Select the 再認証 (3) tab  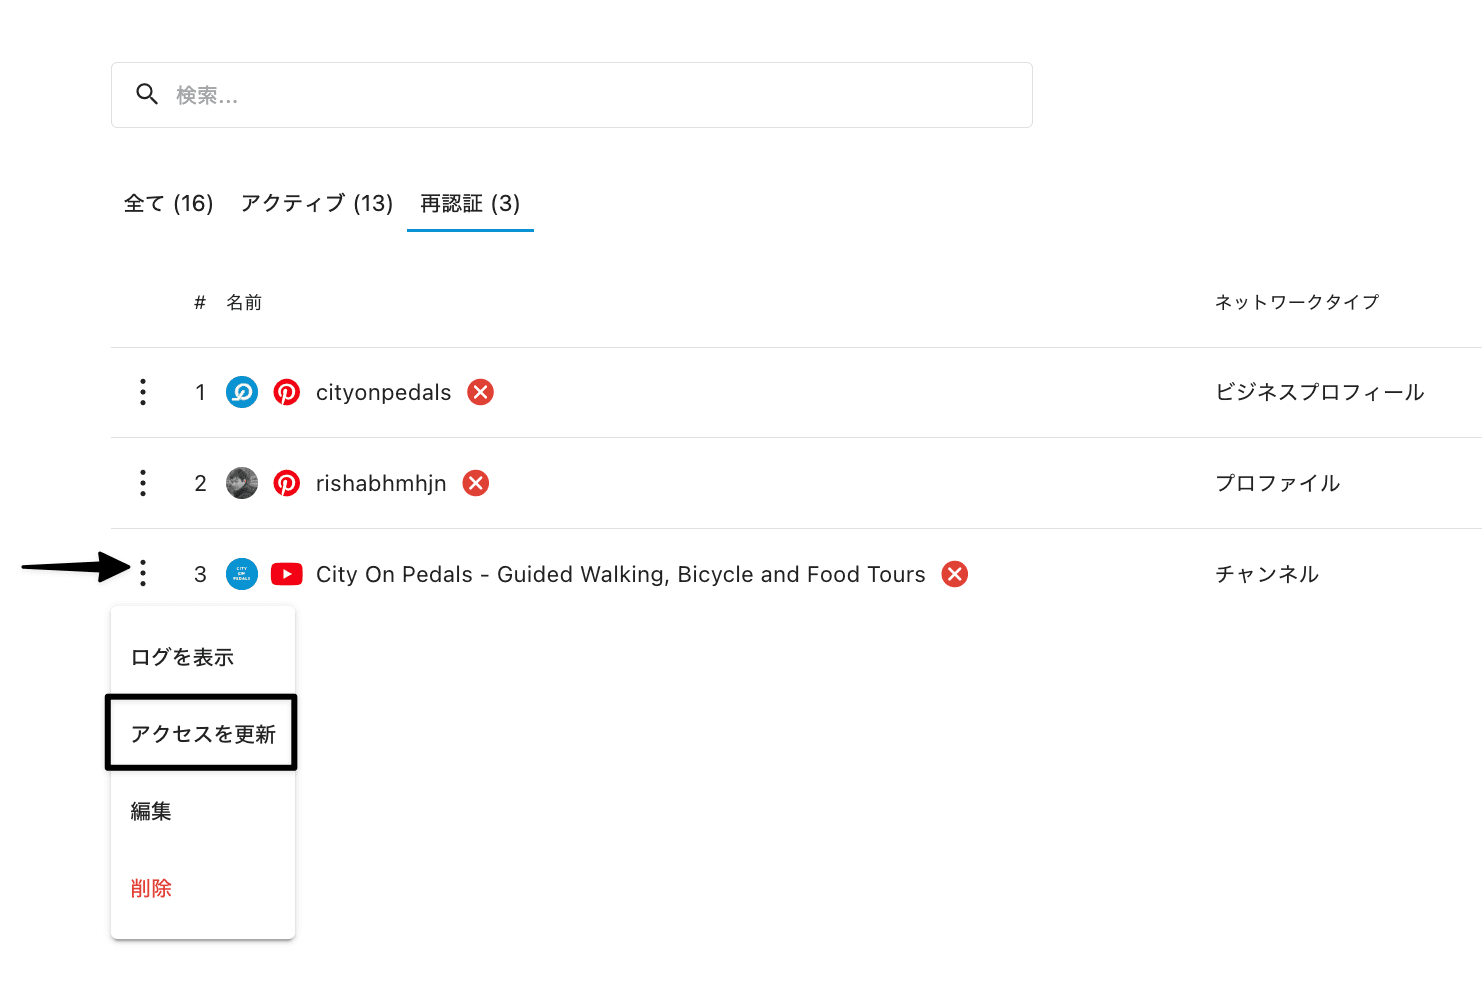470,204
